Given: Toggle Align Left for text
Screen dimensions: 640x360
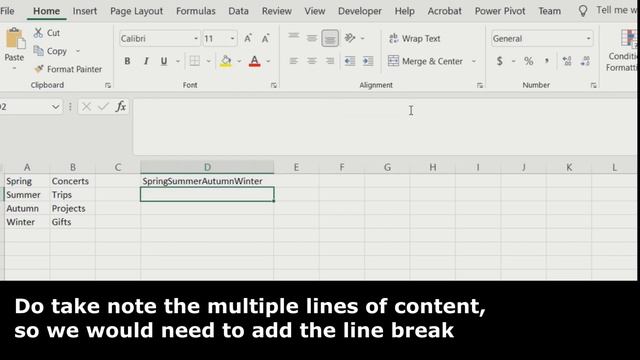Looking at the screenshot, I should 293,61.
